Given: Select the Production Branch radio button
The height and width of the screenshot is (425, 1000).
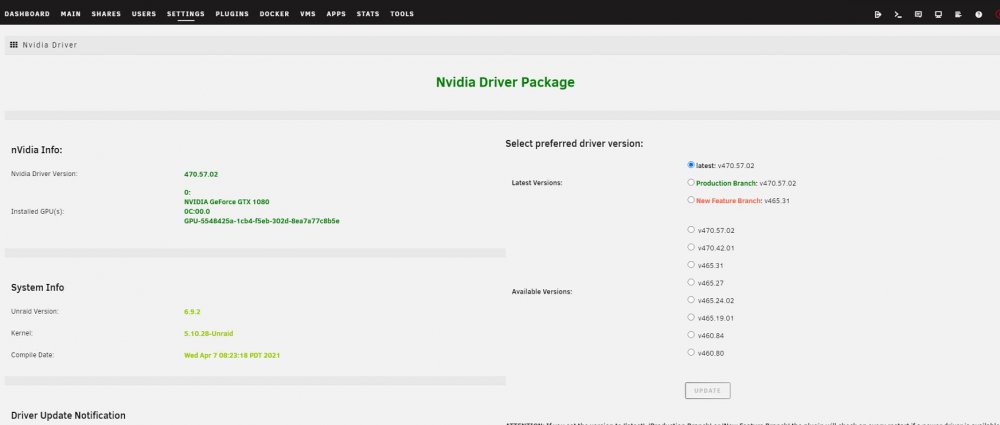Looking at the screenshot, I should [x=691, y=183].
